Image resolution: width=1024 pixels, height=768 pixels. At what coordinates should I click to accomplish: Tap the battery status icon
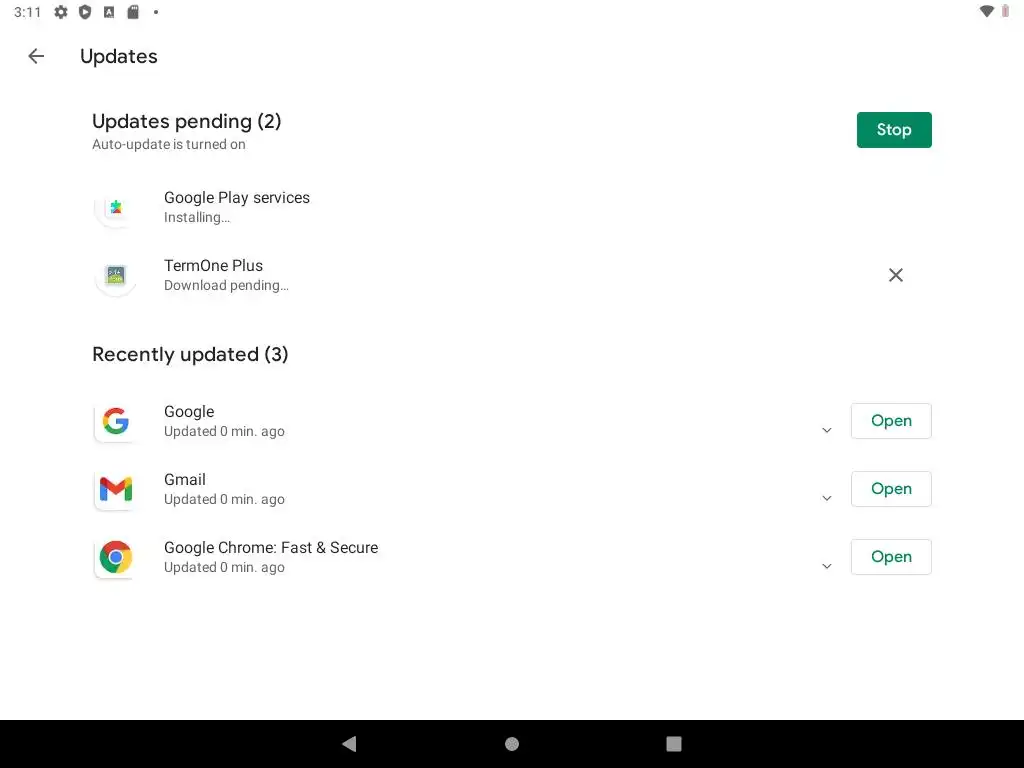1005,11
